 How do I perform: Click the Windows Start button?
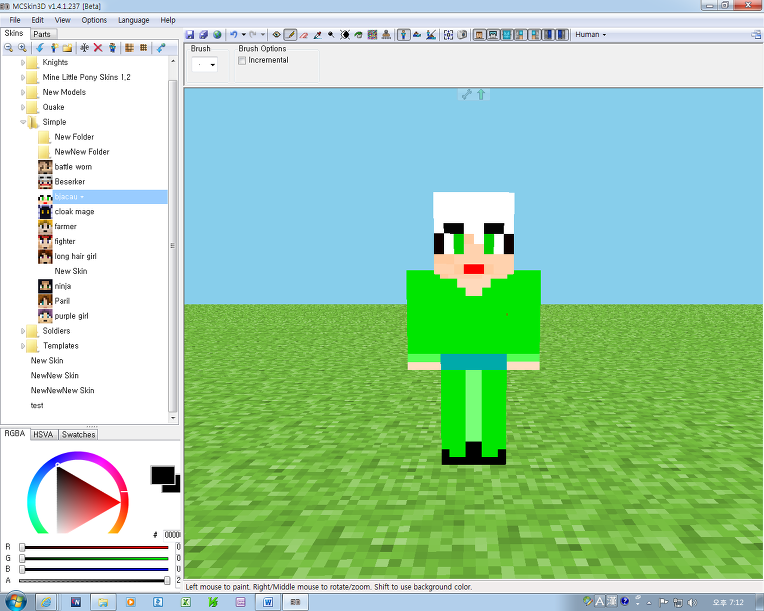[x=45, y=601]
